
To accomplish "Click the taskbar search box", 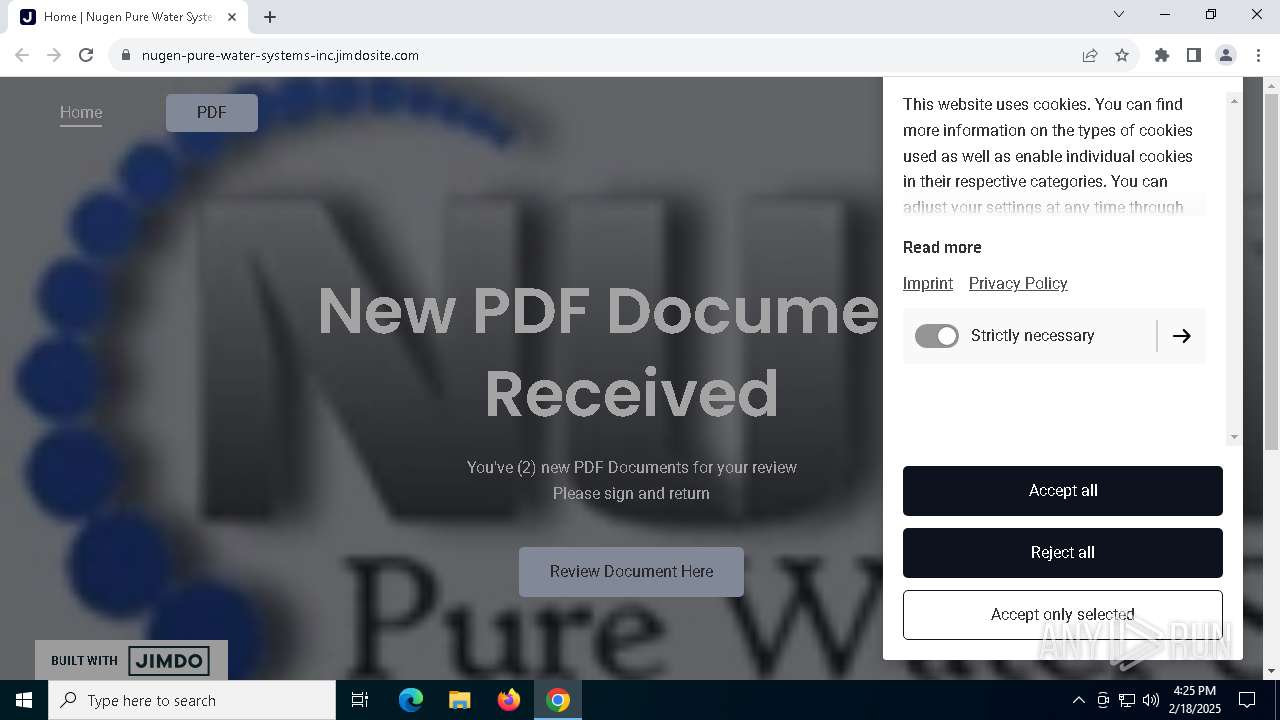I will (192, 700).
